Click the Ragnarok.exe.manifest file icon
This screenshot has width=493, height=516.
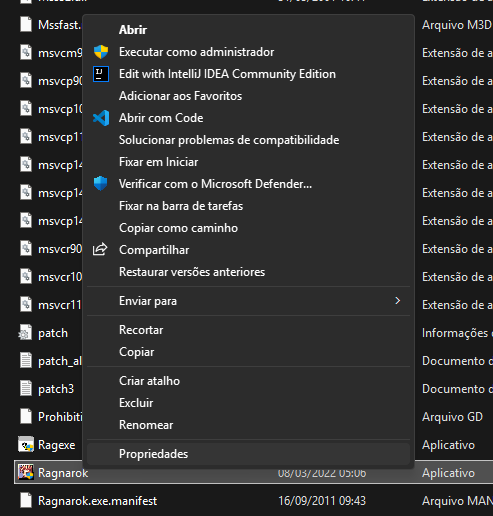point(26,501)
